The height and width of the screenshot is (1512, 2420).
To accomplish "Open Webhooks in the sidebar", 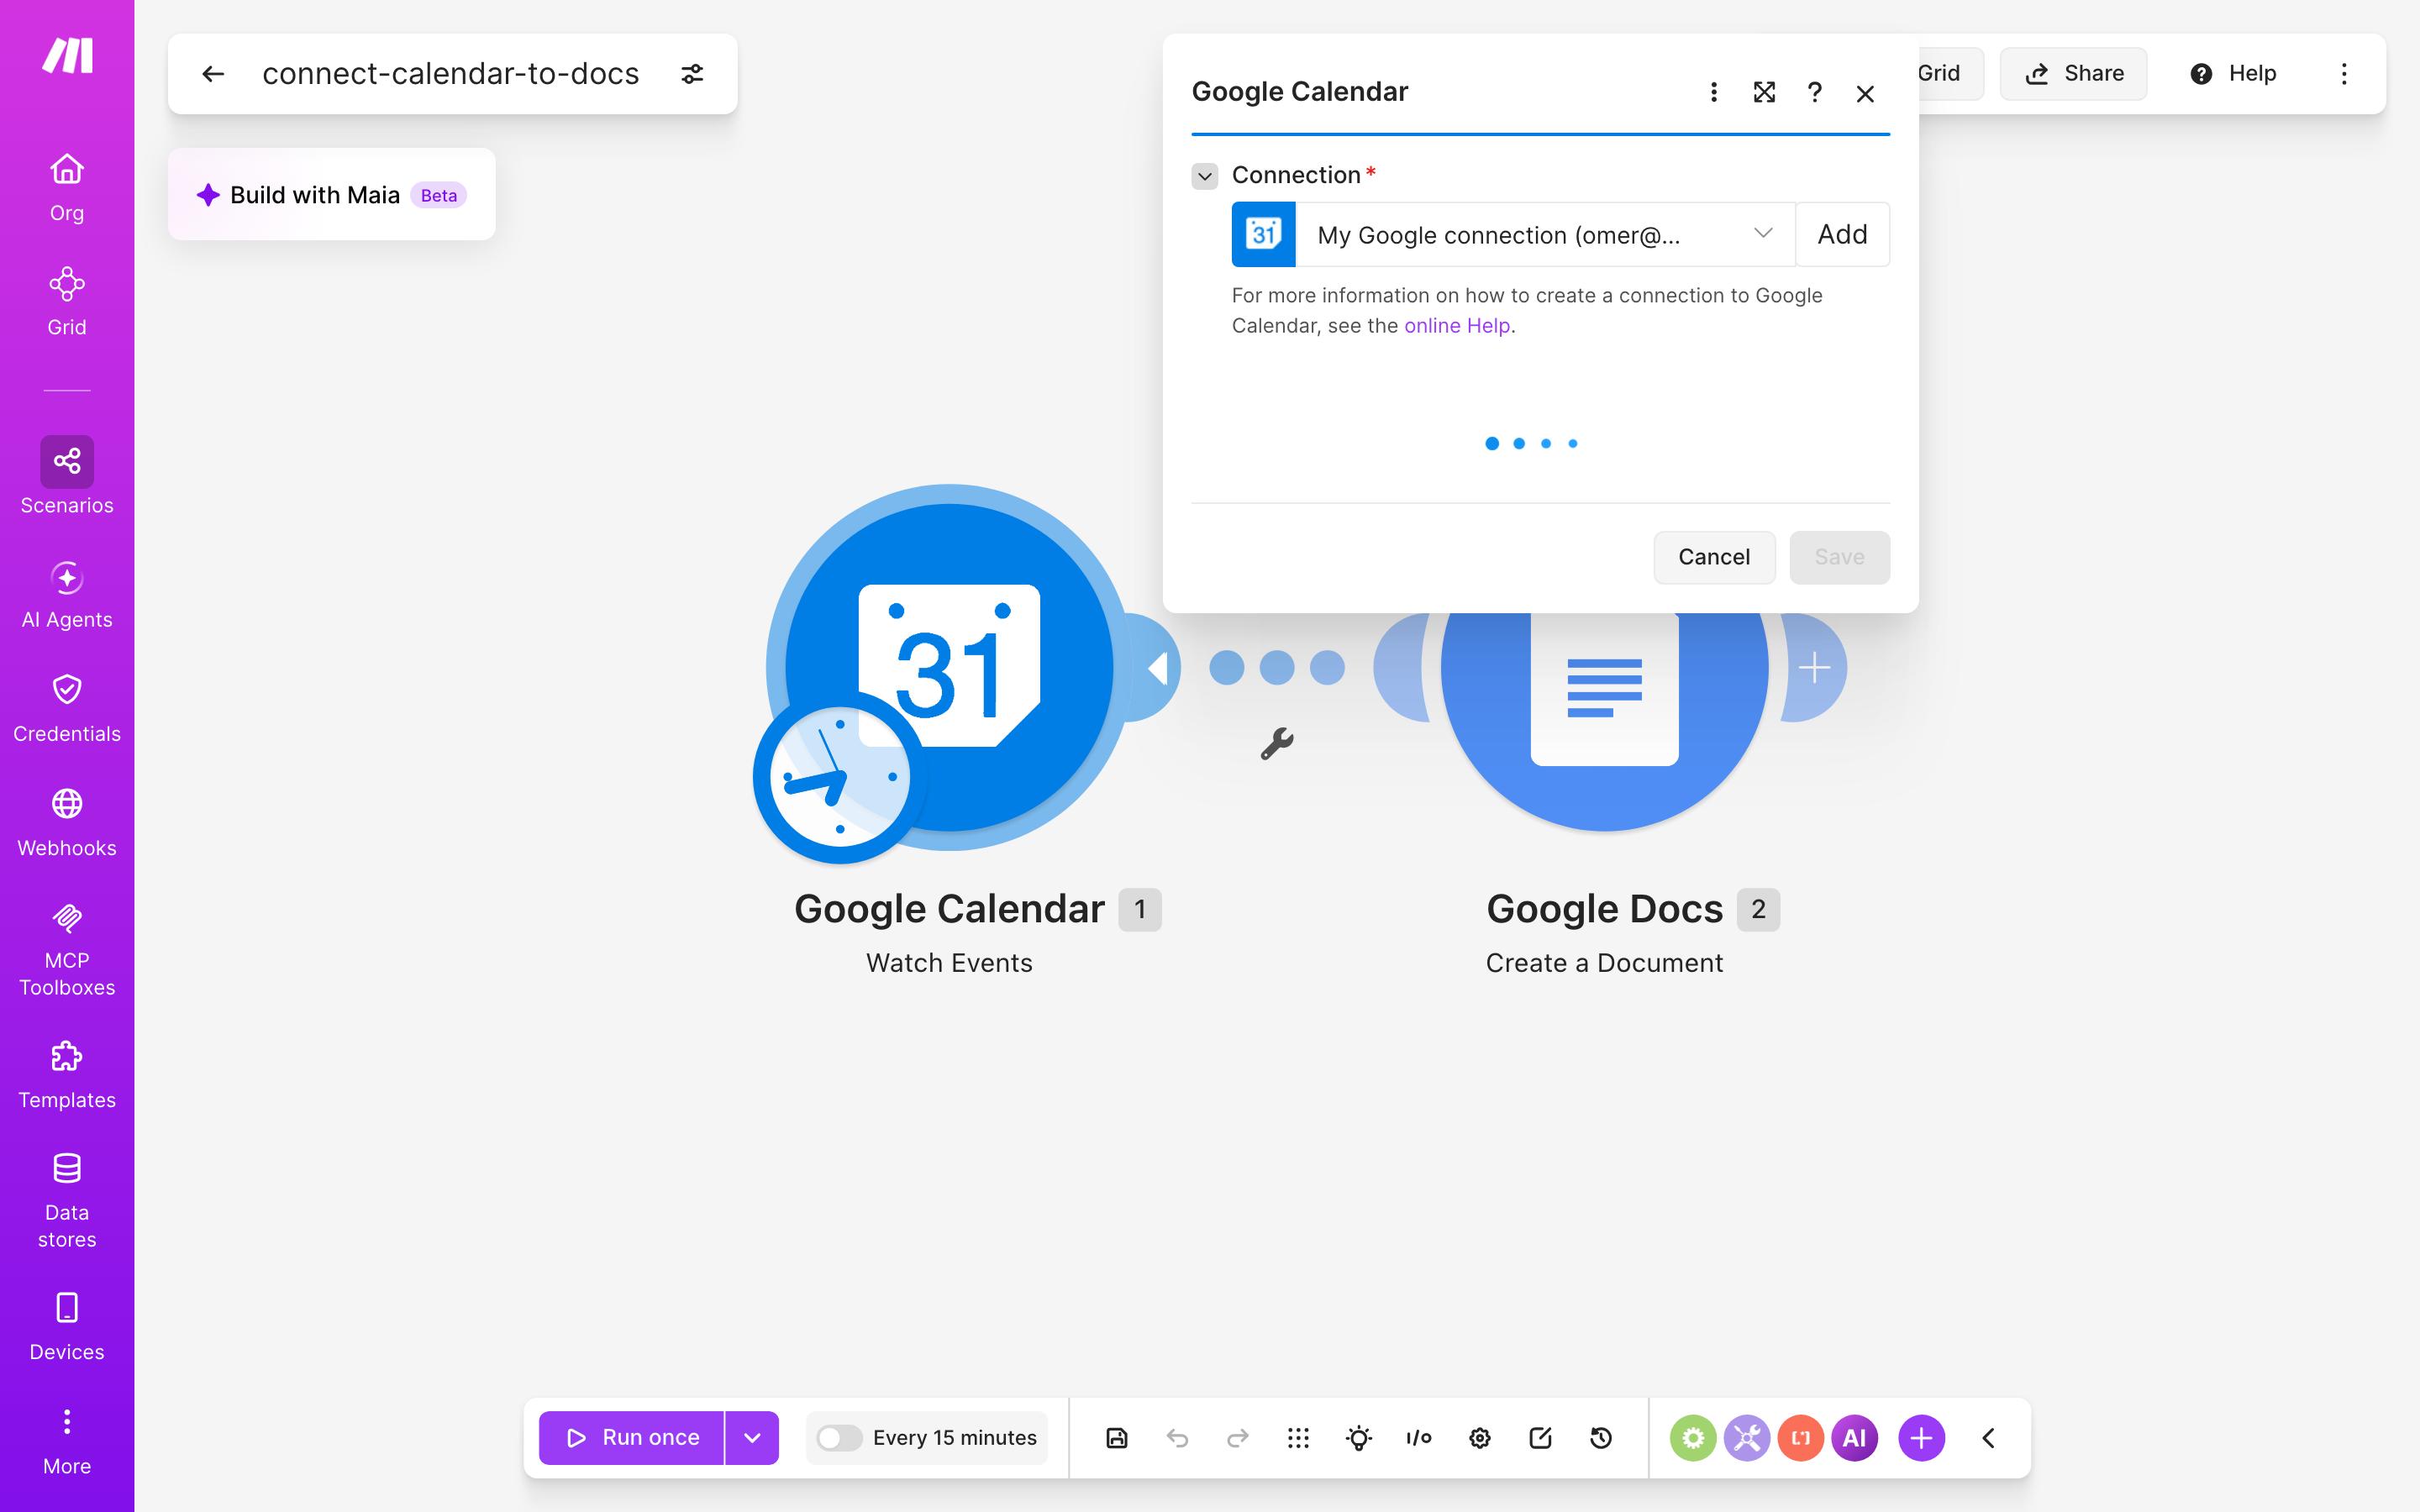I will tap(67, 823).
